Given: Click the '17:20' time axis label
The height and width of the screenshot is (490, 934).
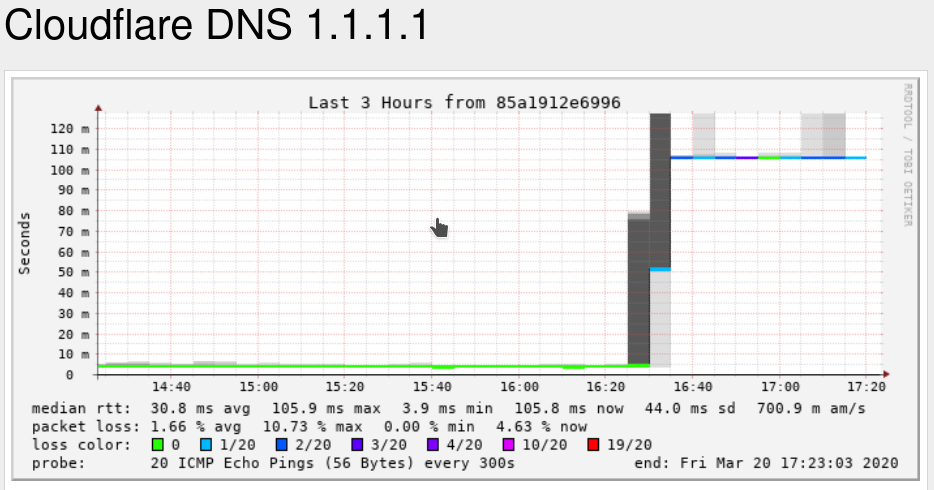Looking at the screenshot, I should 867,387.
